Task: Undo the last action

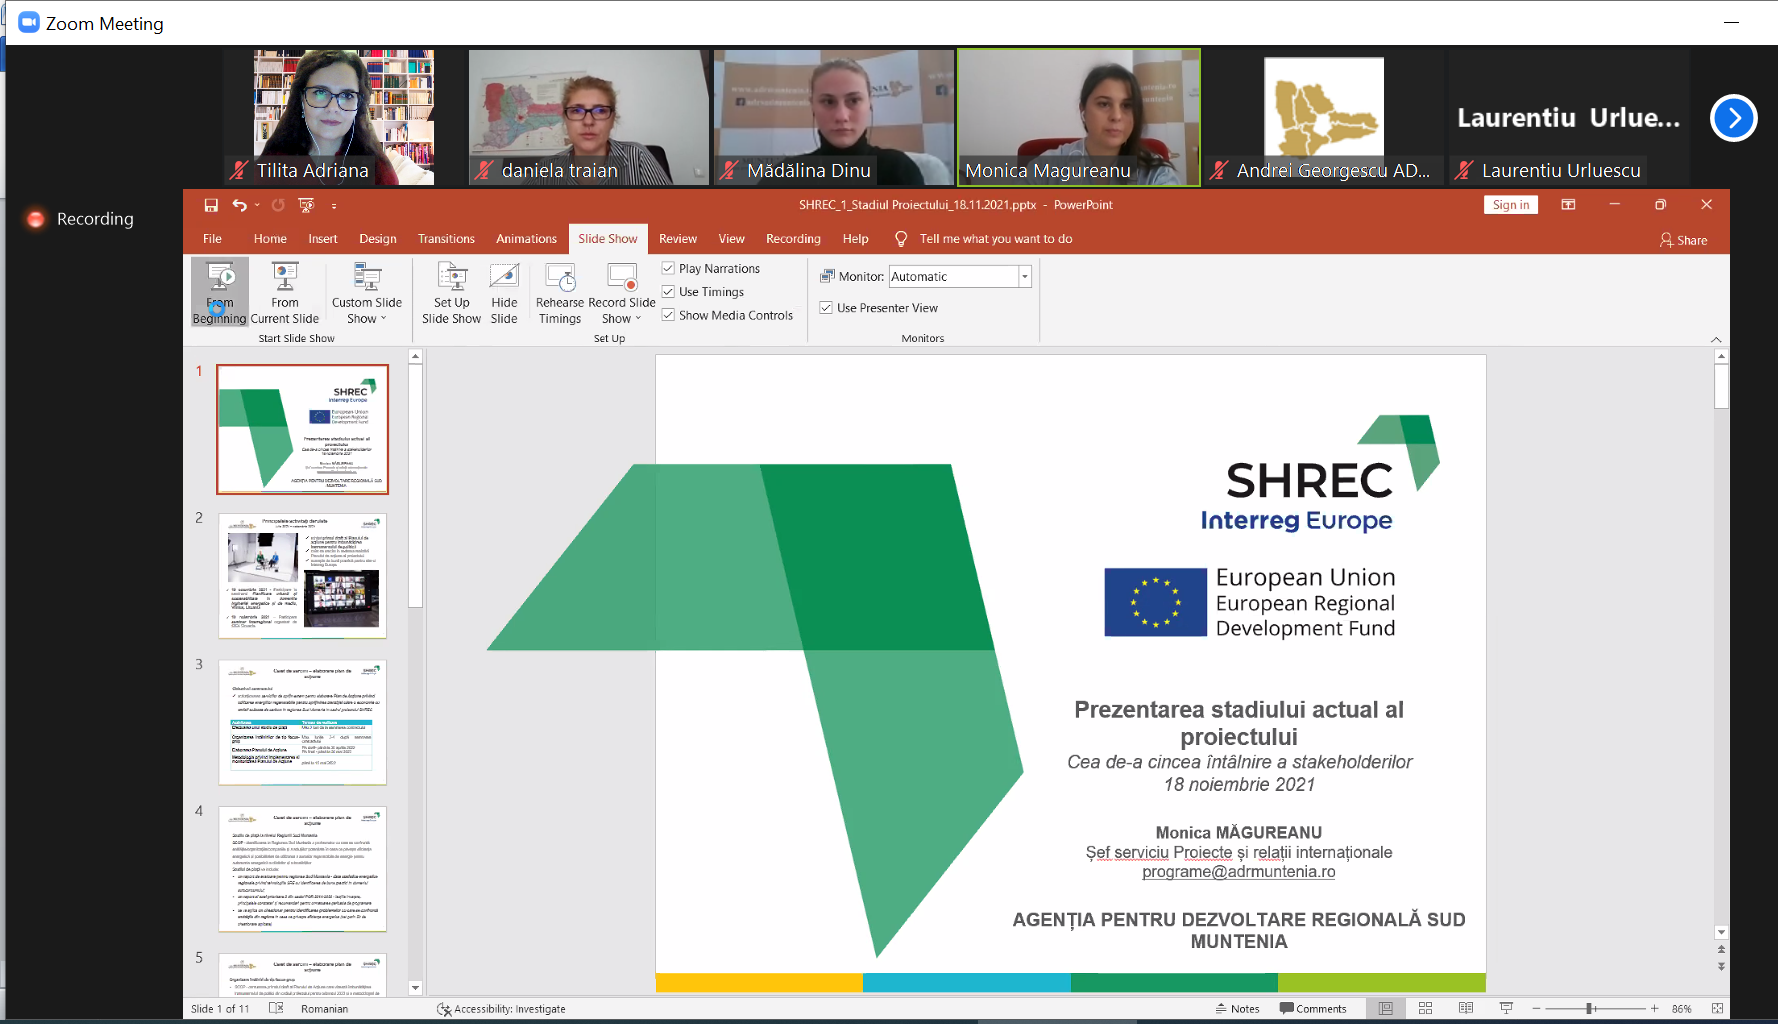Action: click(240, 205)
